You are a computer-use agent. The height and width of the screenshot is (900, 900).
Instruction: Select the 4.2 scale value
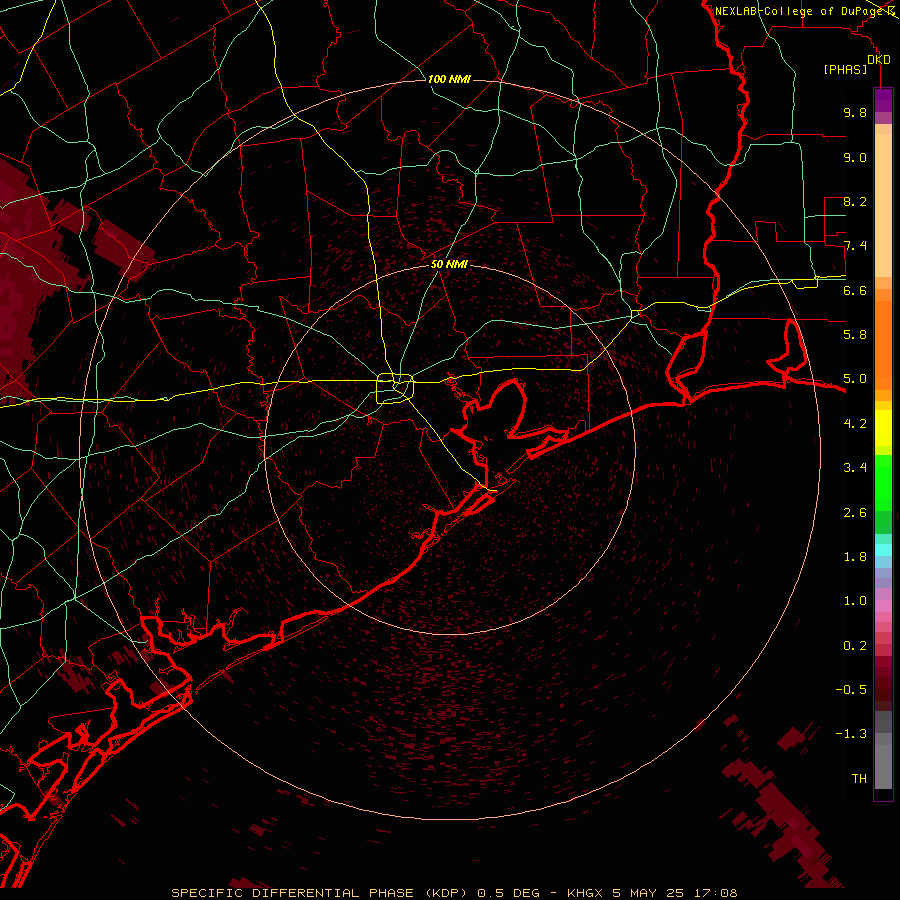[855, 424]
